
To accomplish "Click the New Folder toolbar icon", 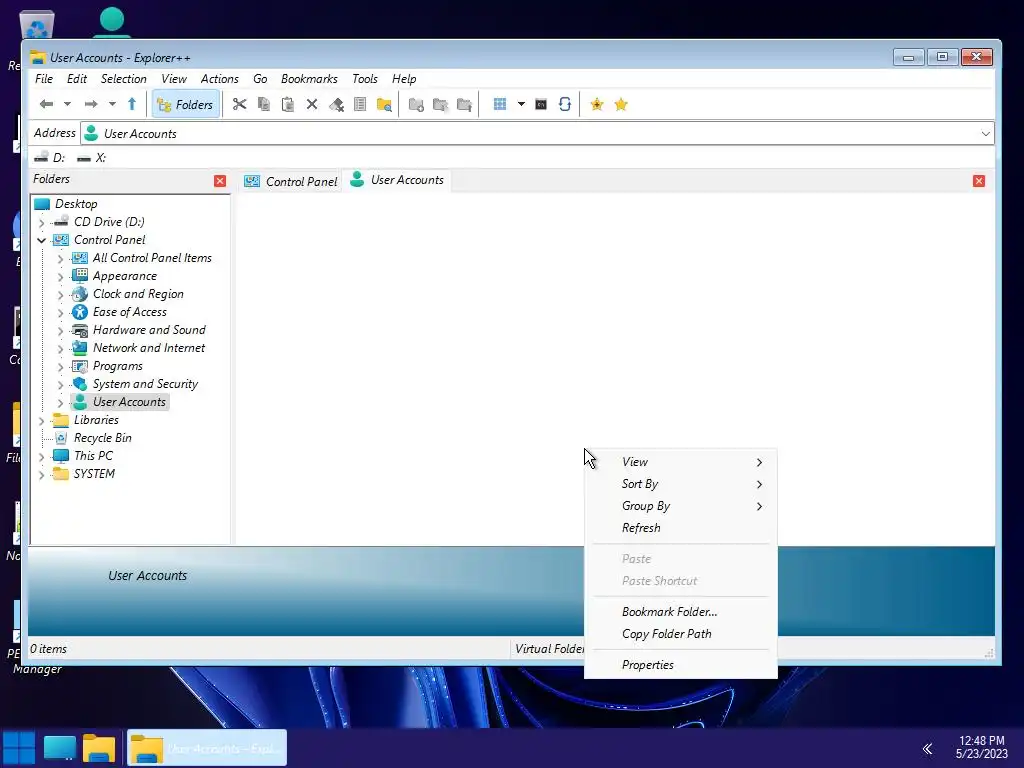I will click(416, 104).
